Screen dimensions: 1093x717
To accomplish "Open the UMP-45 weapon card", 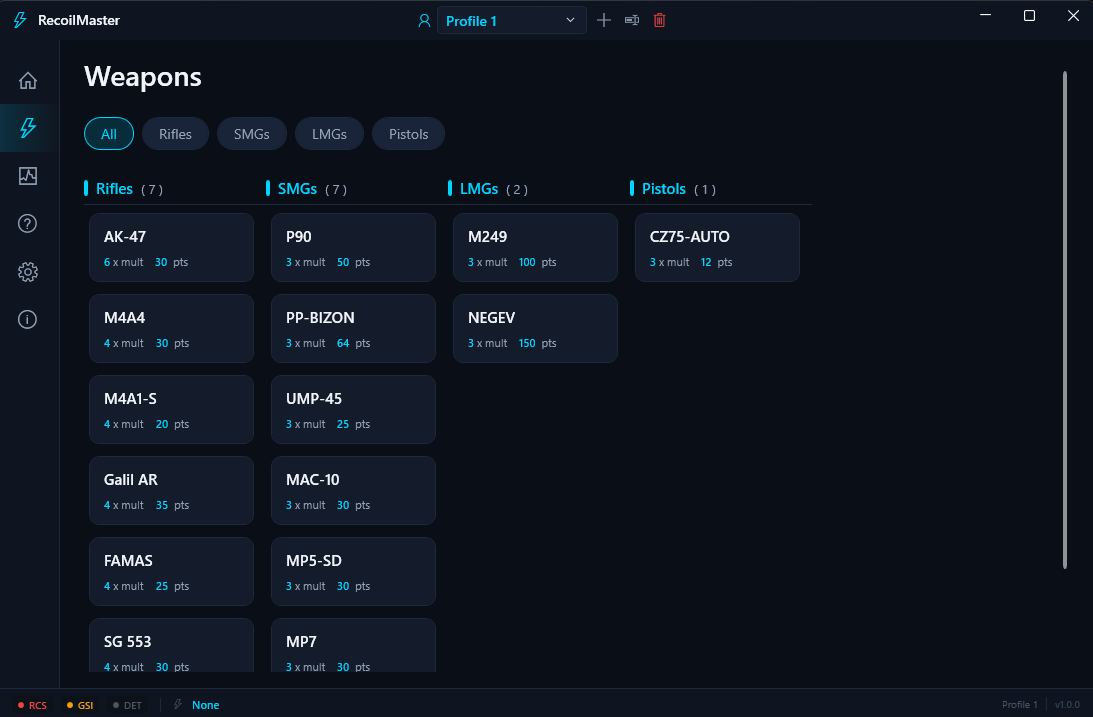I will tap(353, 409).
